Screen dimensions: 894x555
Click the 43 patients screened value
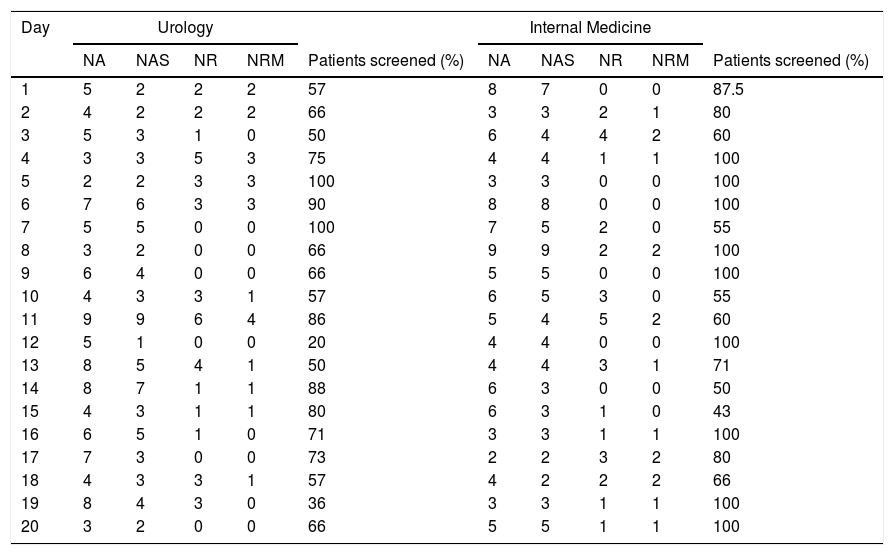[x=721, y=411]
